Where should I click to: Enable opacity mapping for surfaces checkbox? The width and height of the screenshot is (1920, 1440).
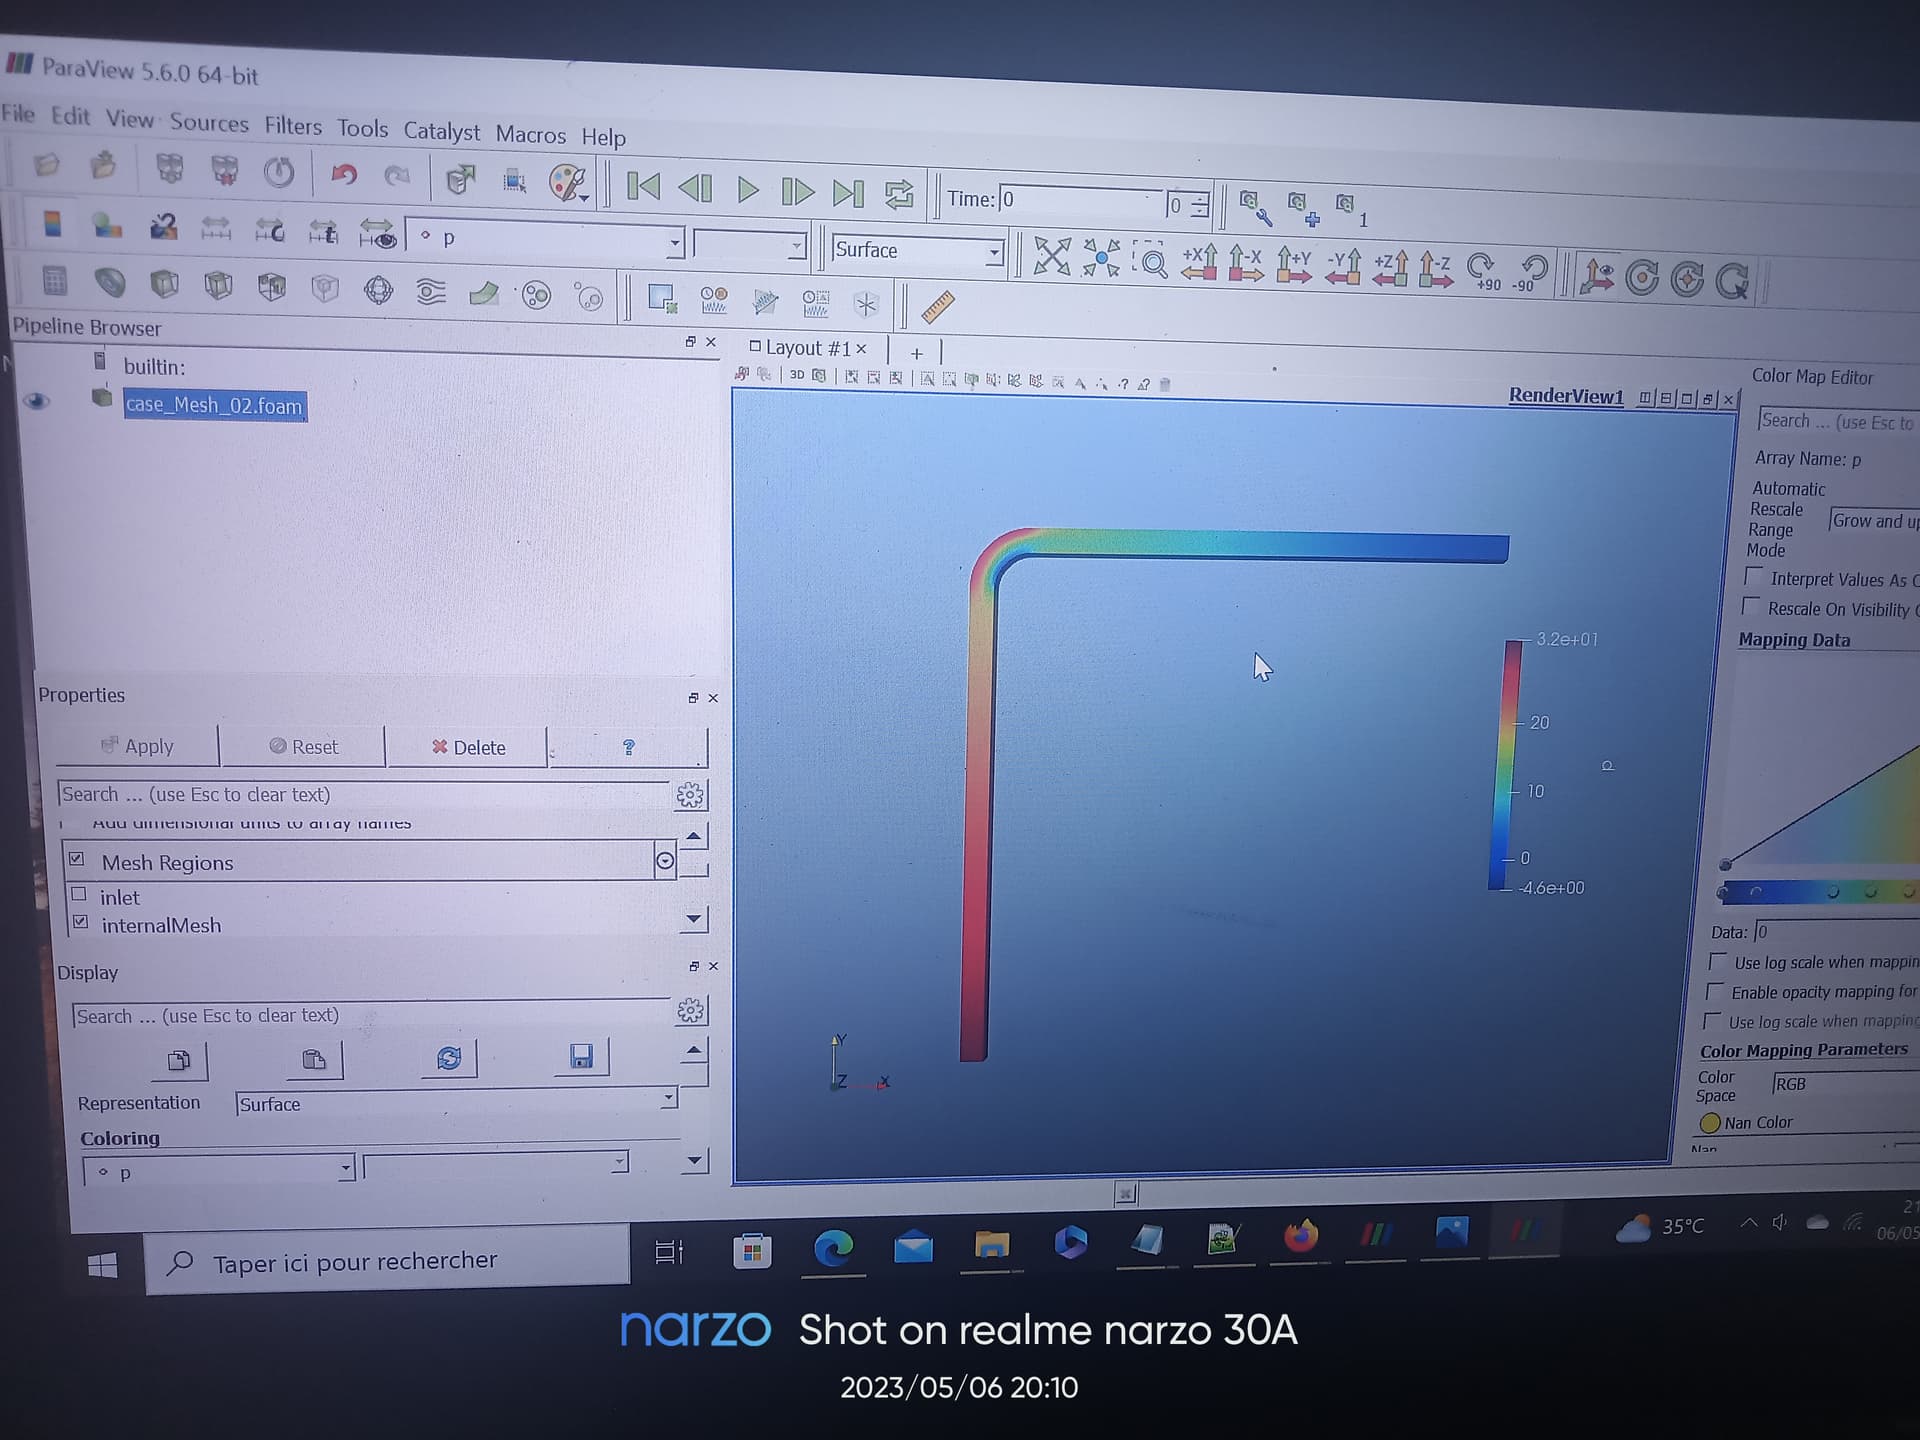click(1714, 991)
